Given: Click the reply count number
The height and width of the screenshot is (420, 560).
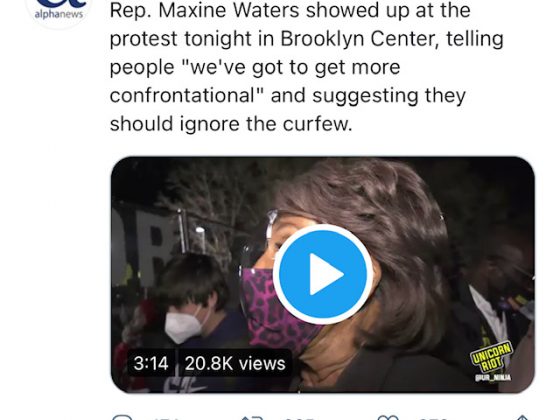Looking at the screenshot, I should (164, 418).
